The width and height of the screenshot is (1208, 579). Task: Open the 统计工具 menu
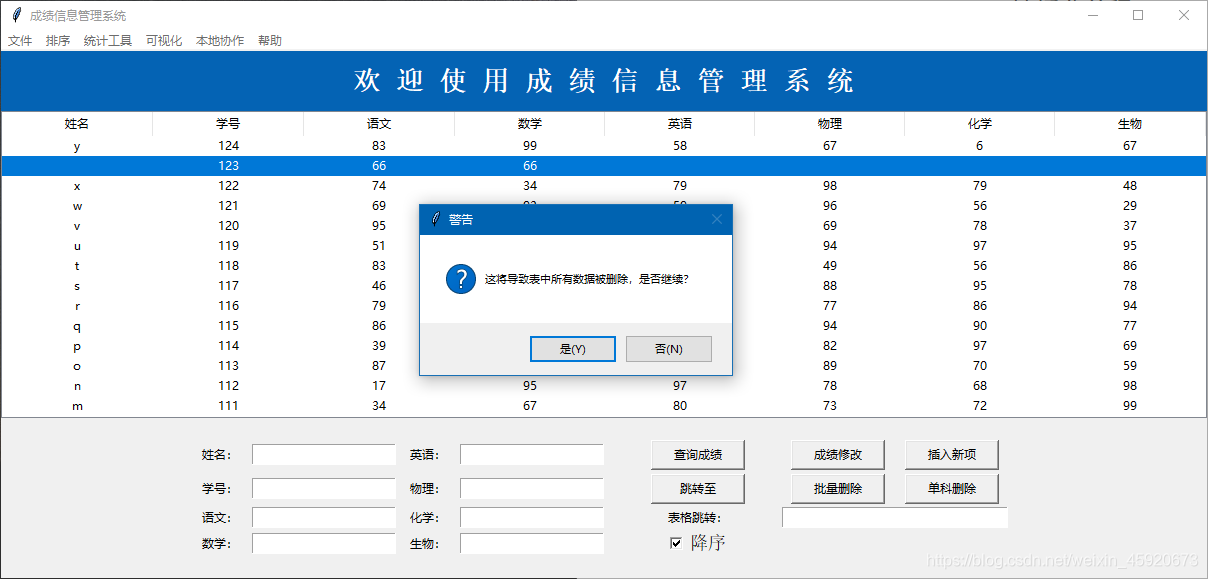(107, 40)
